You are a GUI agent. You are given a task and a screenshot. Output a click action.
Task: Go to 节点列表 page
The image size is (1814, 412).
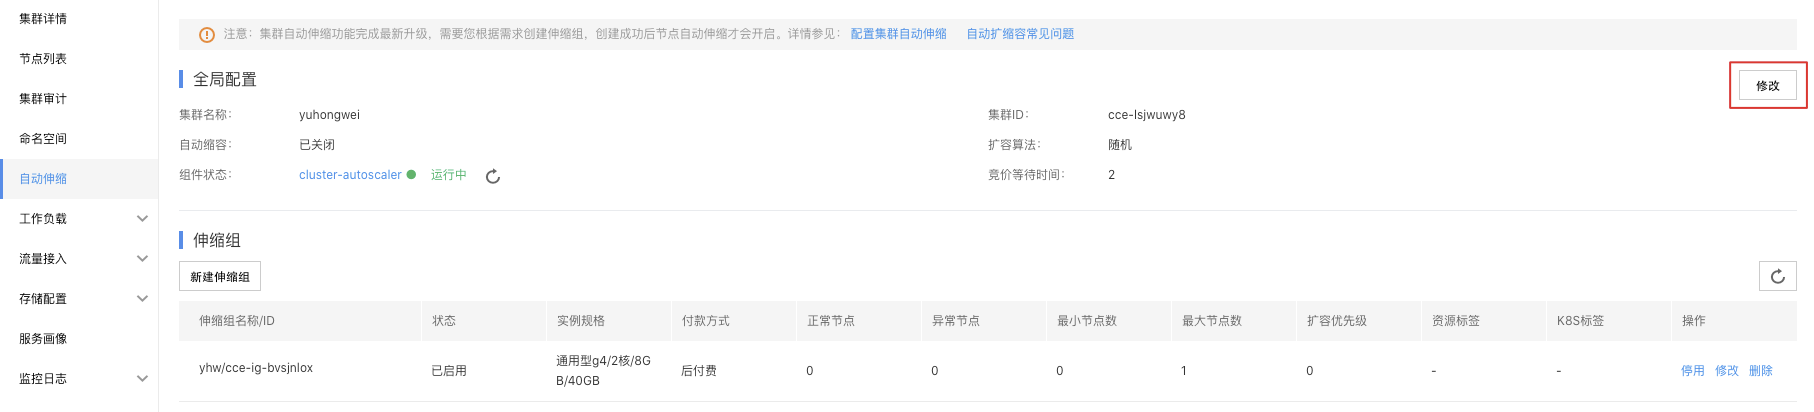coord(43,58)
